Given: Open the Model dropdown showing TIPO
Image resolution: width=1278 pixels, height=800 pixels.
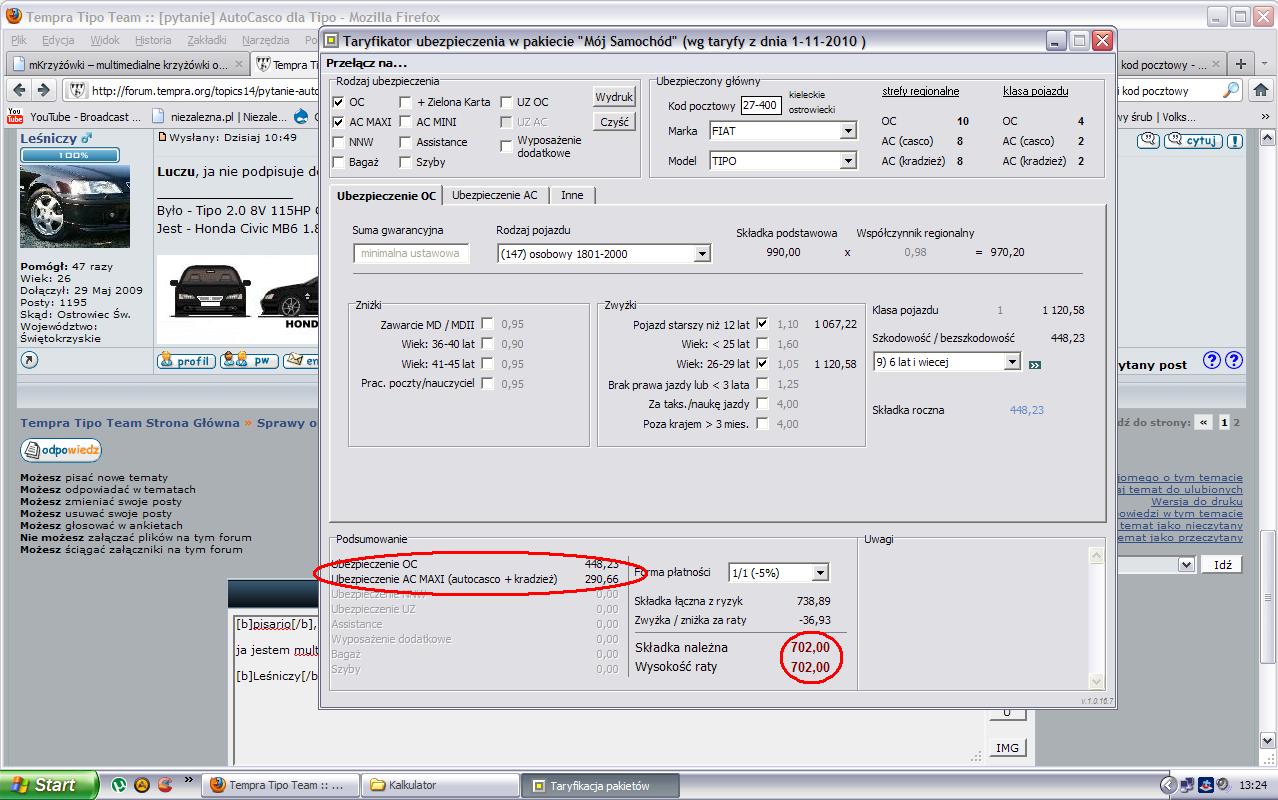Looking at the screenshot, I should (848, 160).
